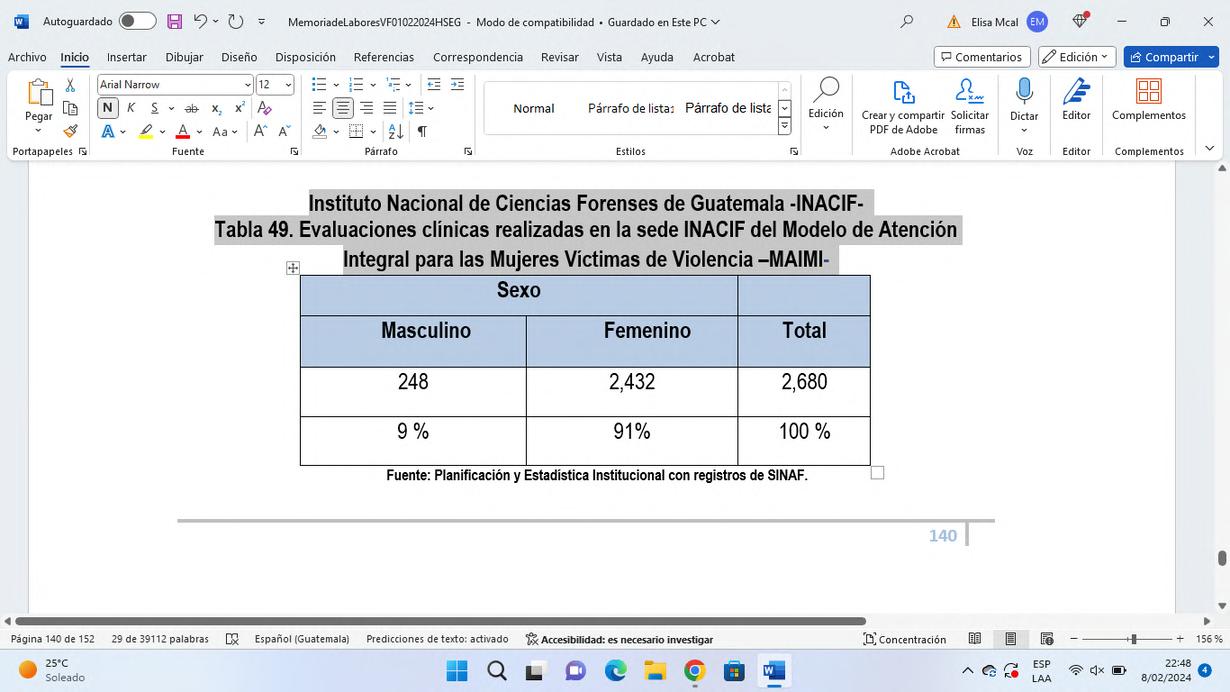Cut selection with the scissors icon
This screenshot has width=1230, height=692.
click(x=70, y=85)
